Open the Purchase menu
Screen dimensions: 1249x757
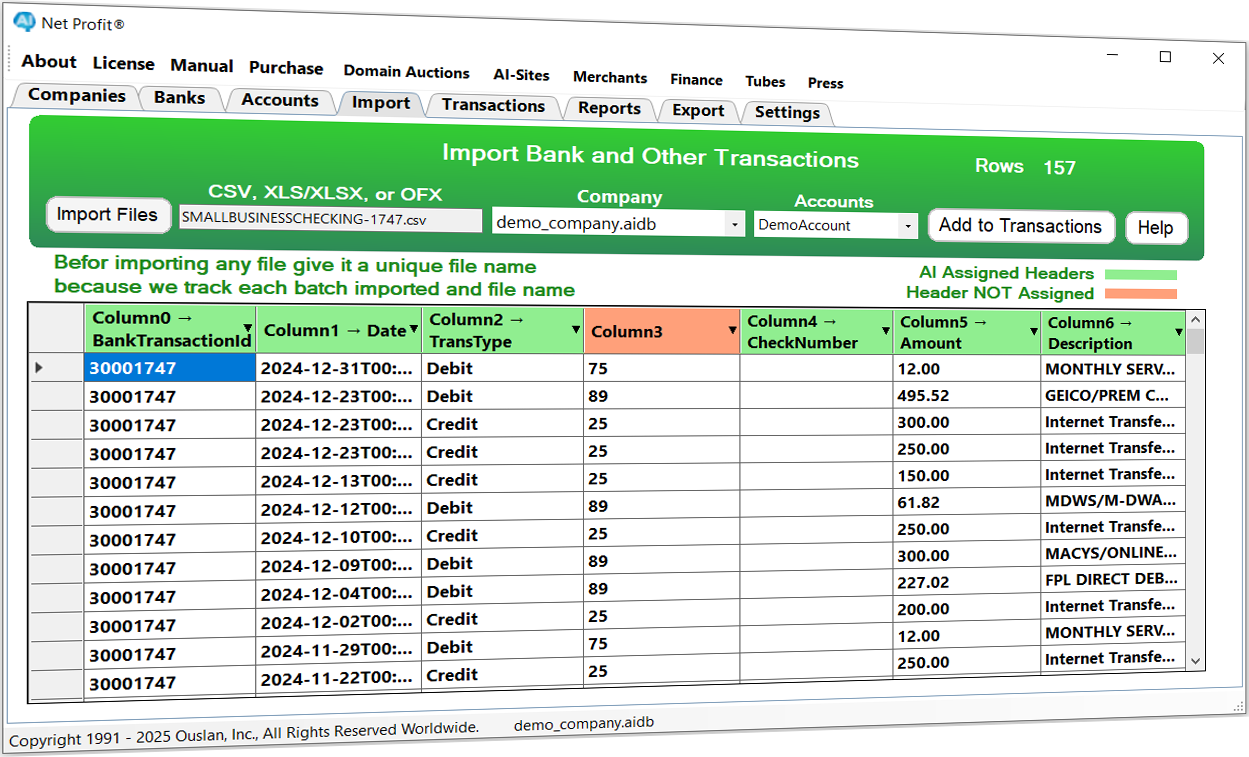(x=286, y=68)
